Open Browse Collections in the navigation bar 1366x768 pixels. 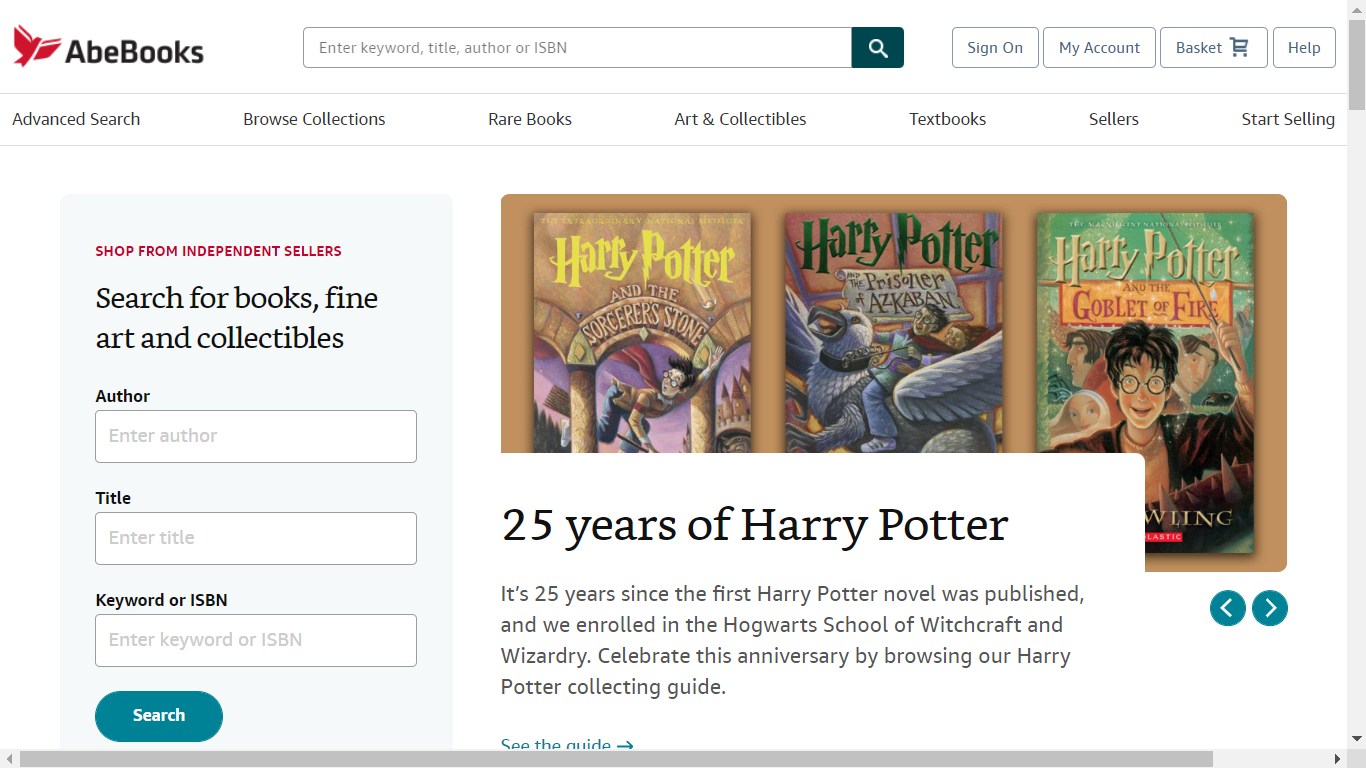pos(314,119)
